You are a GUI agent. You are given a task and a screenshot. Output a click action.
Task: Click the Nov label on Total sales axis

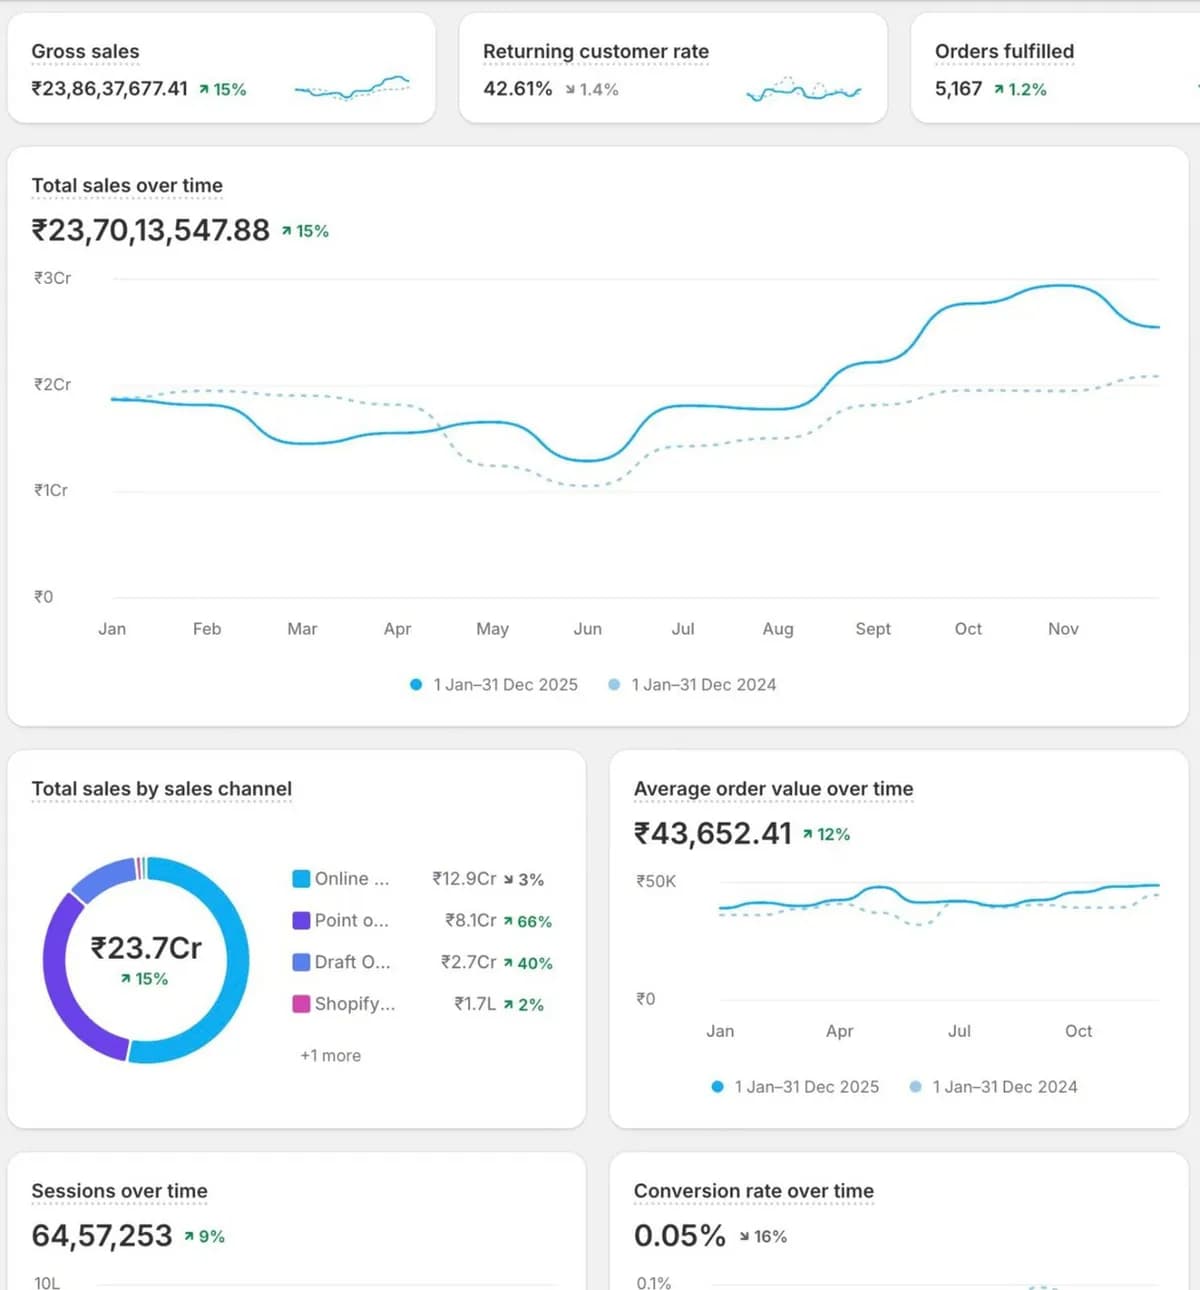click(1063, 628)
